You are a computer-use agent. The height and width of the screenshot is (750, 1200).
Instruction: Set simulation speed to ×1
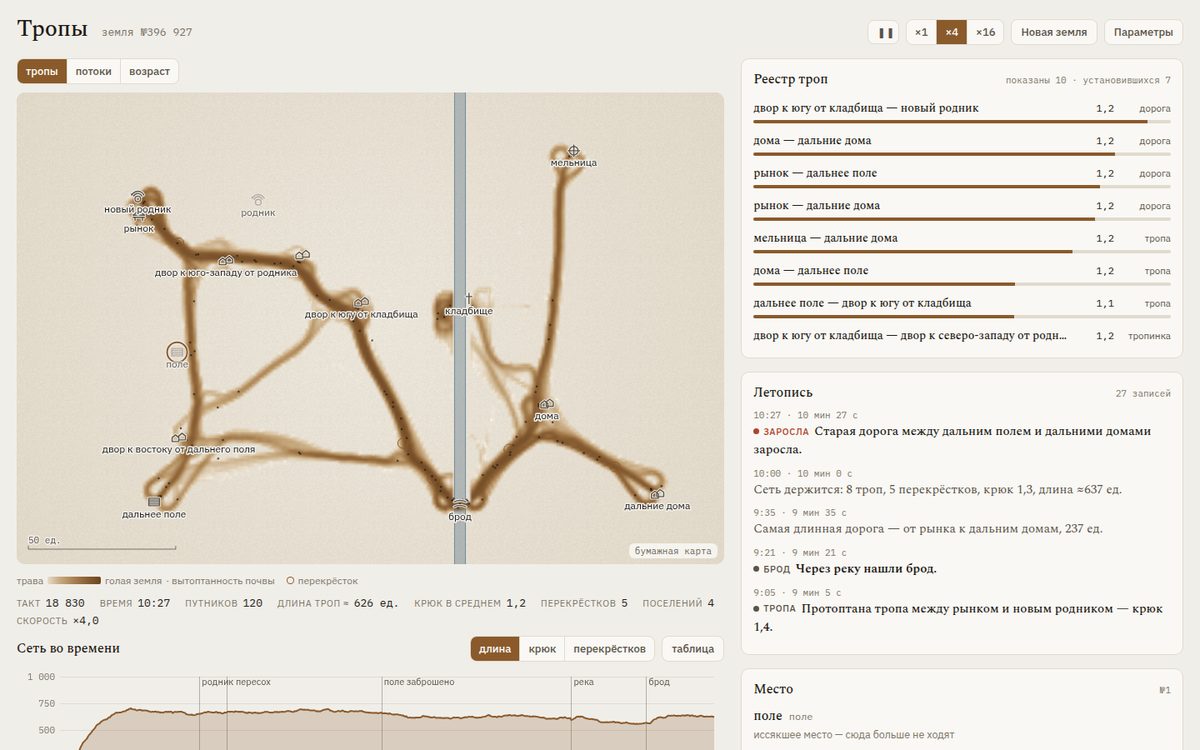(921, 32)
